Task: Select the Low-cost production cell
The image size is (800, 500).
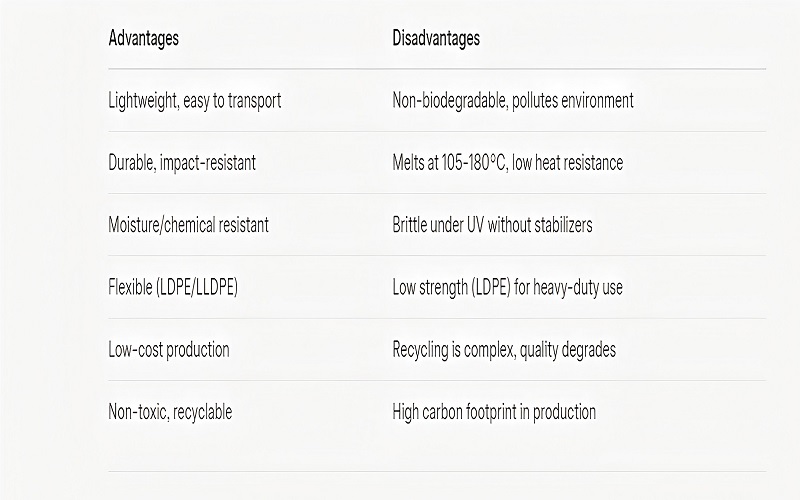Action: (x=169, y=350)
